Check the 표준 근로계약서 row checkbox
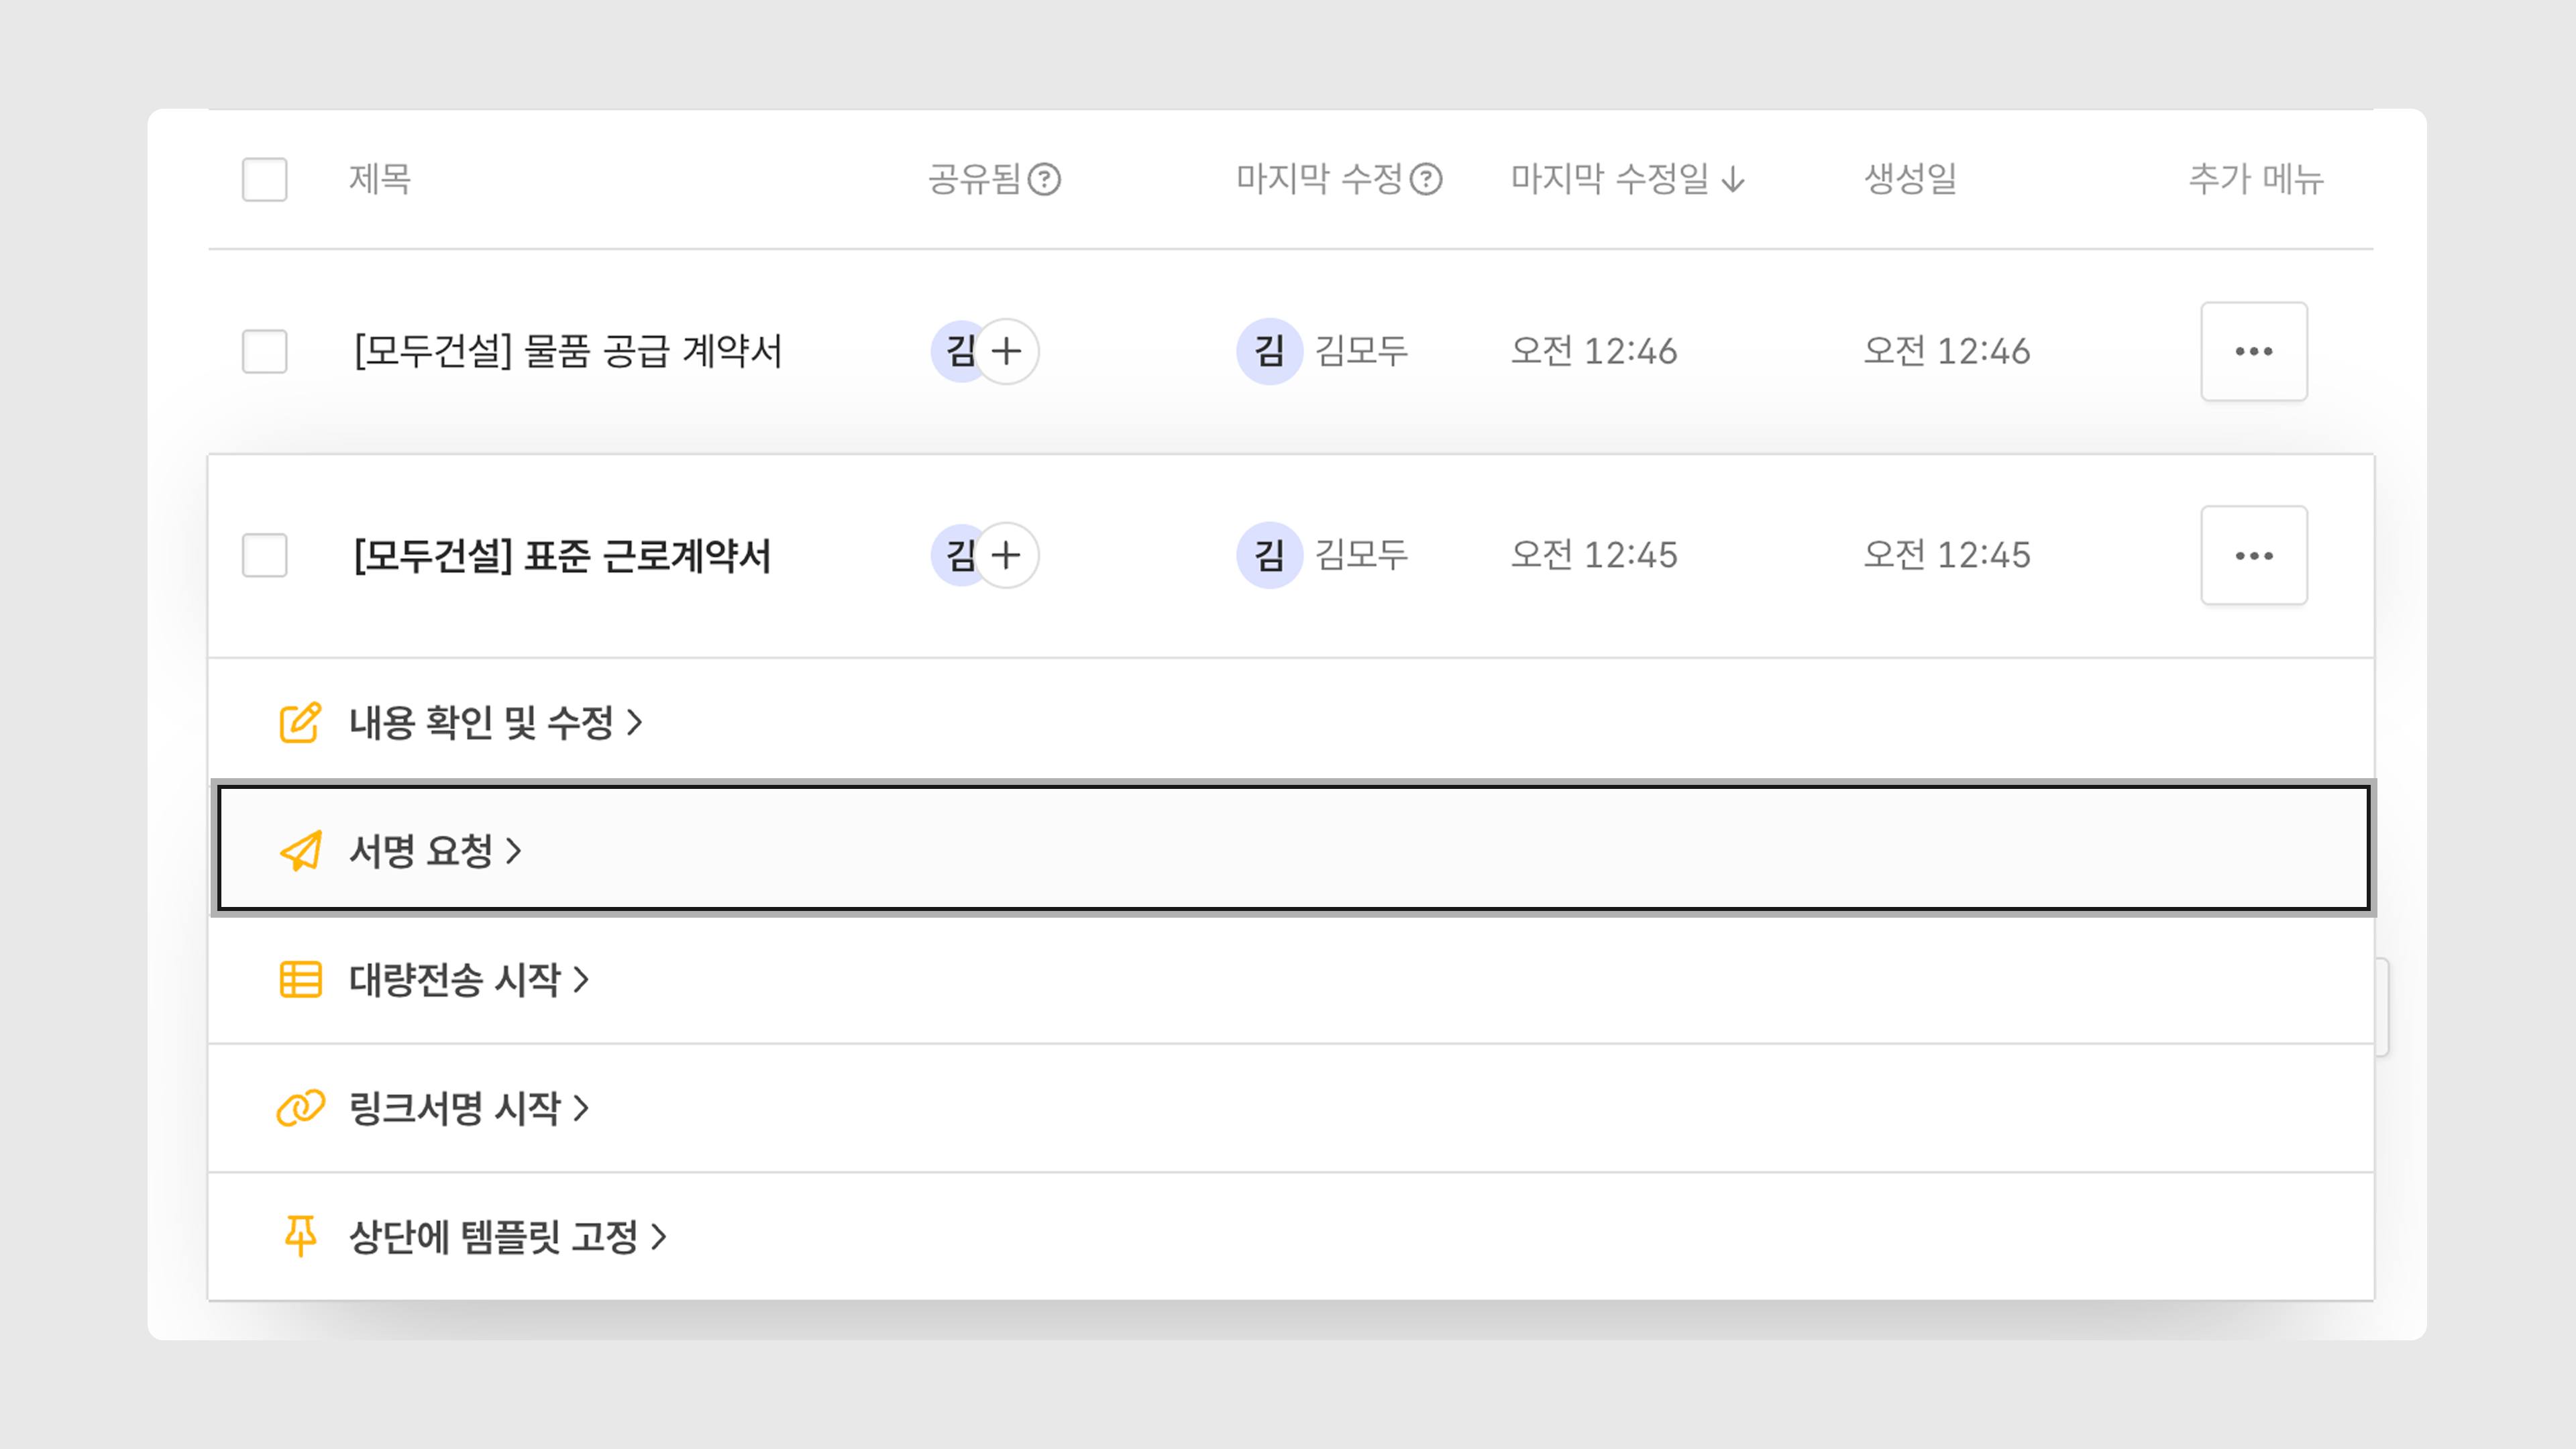This screenshot has width=2576, height=1449. pos(264,555)
